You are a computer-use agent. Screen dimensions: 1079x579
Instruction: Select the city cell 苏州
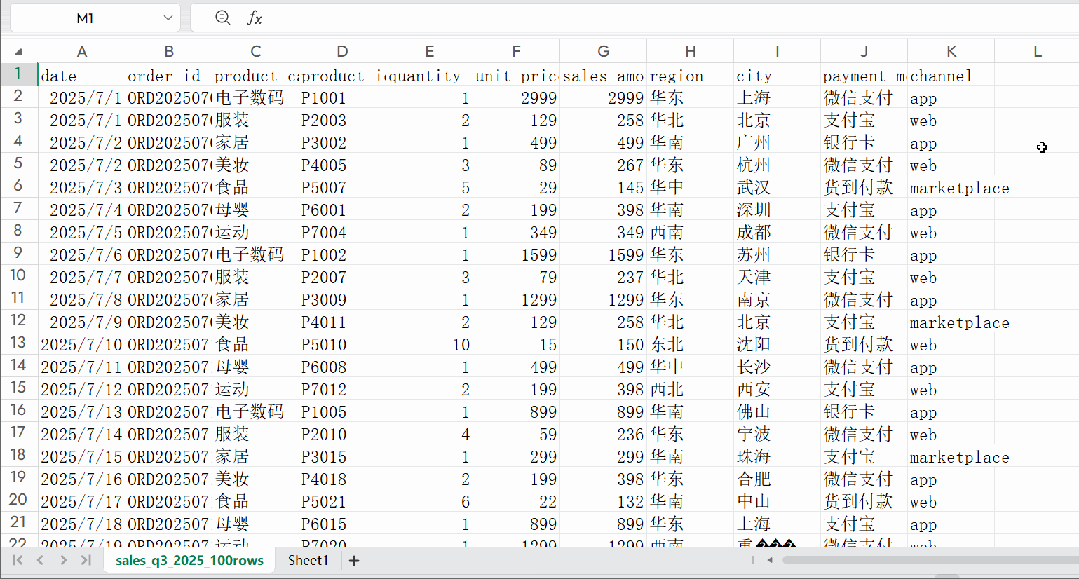(777, 255)
